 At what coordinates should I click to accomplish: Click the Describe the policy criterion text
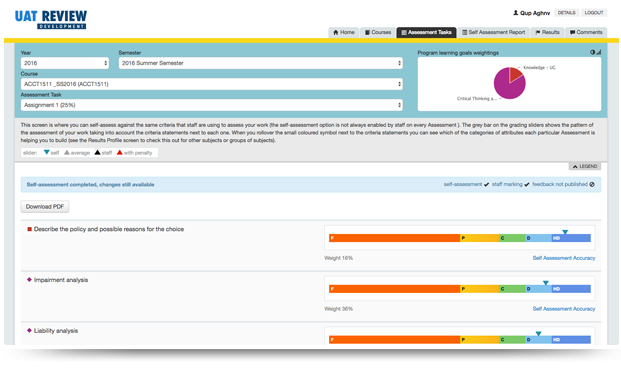109,229
